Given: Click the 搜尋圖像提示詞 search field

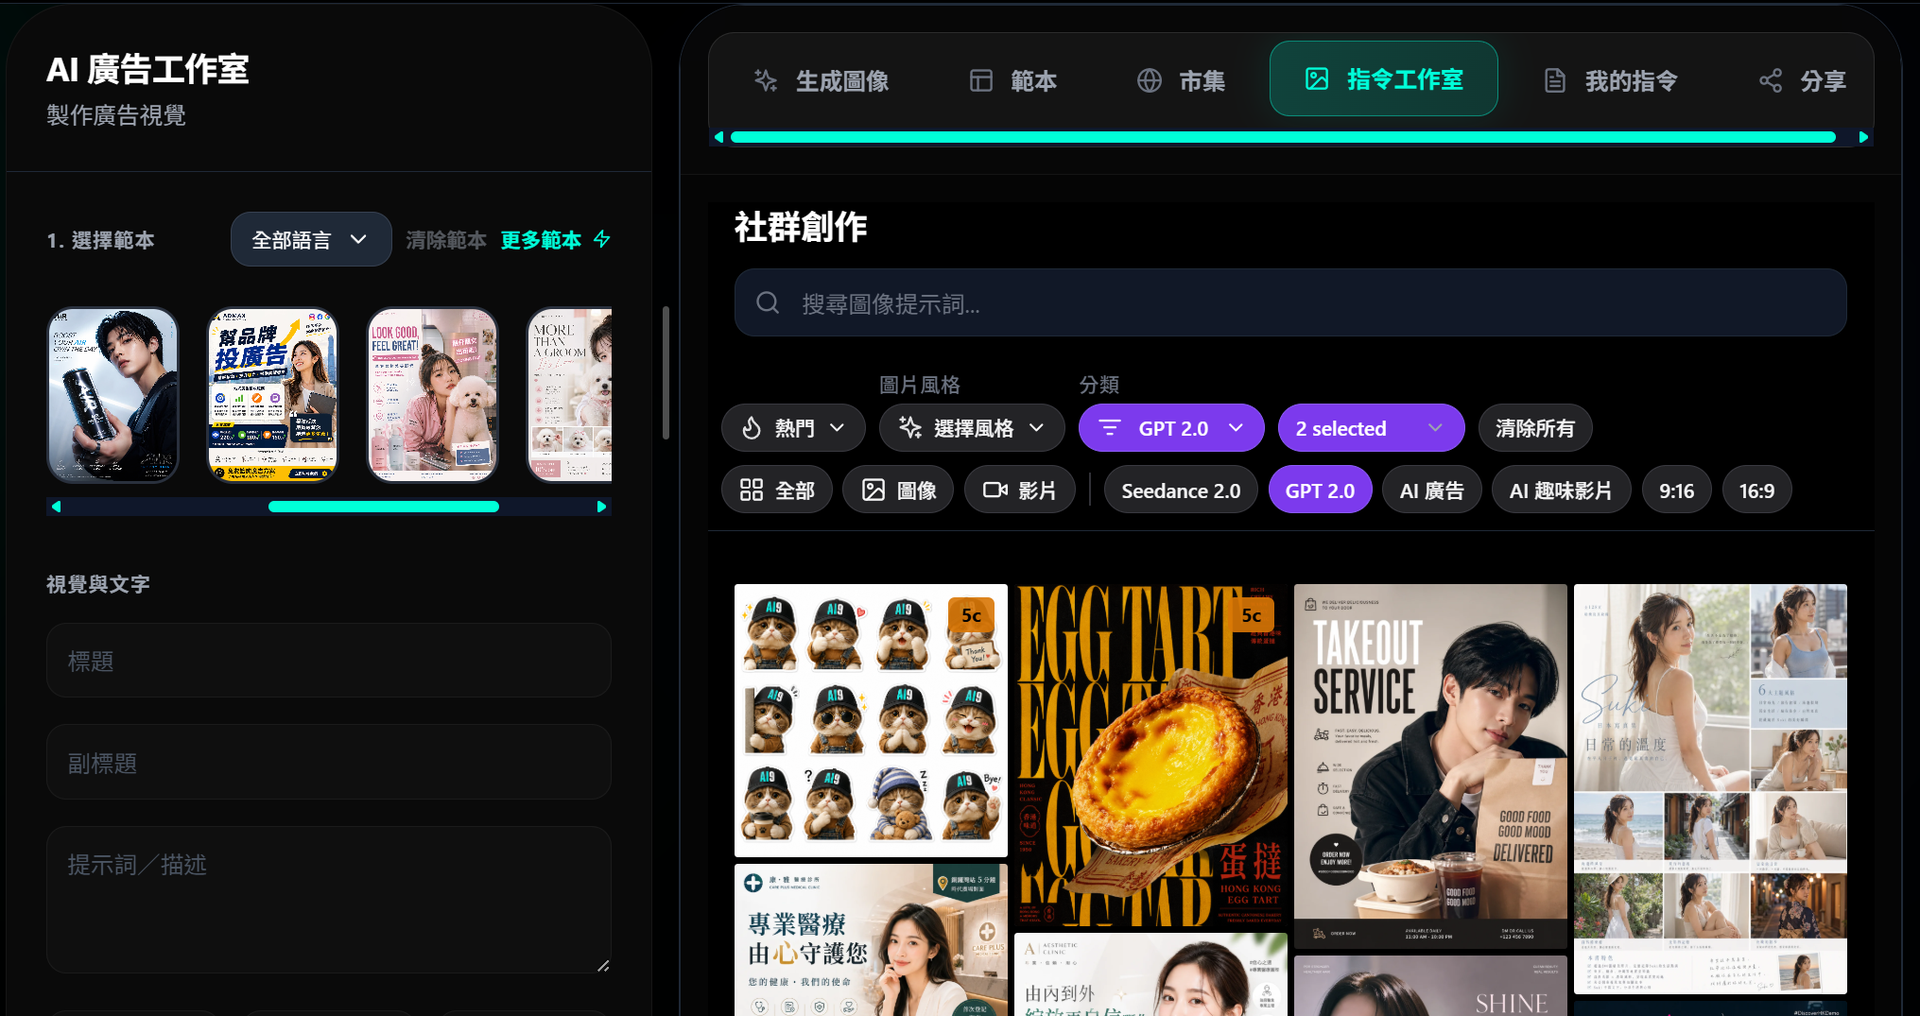Looking at the screenshot, I should click(1290, 303).
